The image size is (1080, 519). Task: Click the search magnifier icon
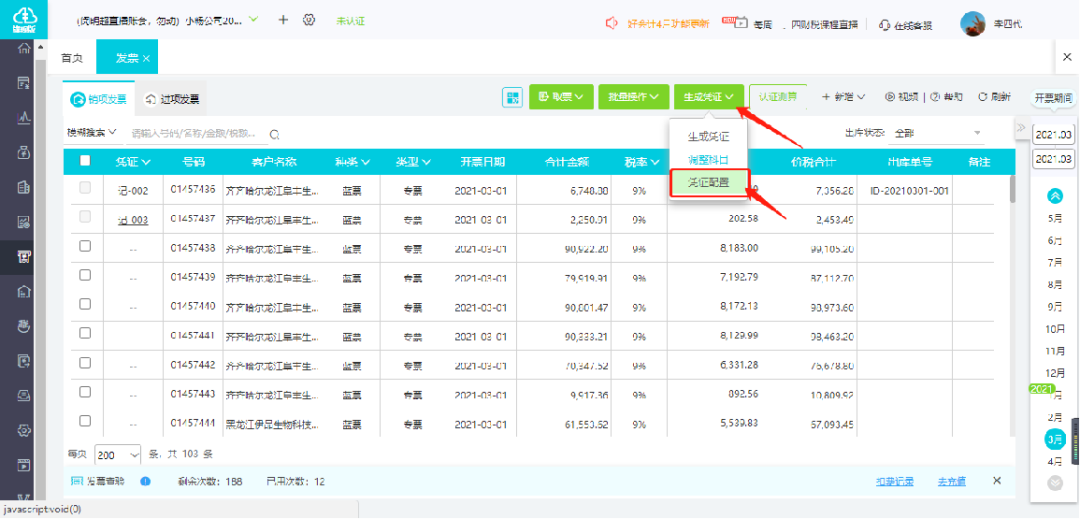point(273,134)
